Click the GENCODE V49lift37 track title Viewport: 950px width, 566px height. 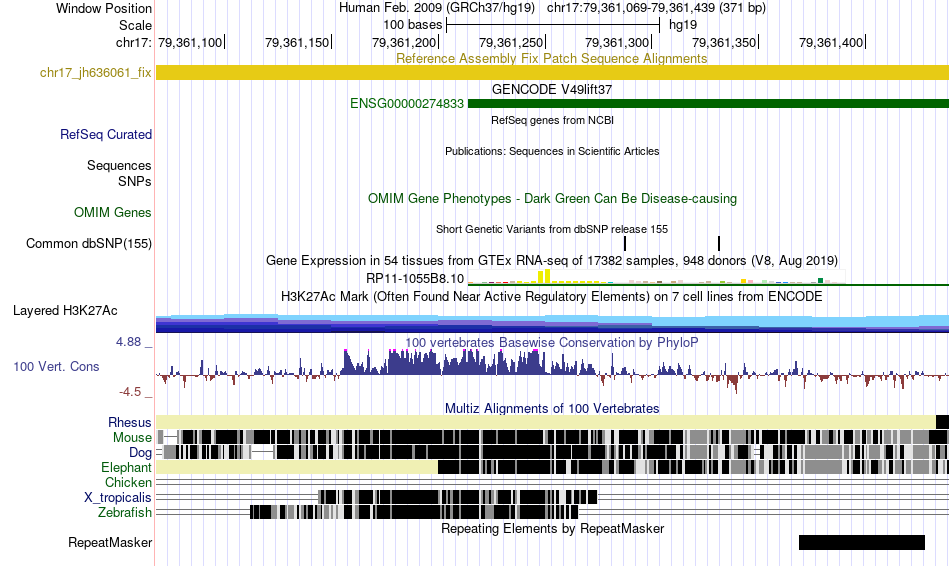click(552, 90)
